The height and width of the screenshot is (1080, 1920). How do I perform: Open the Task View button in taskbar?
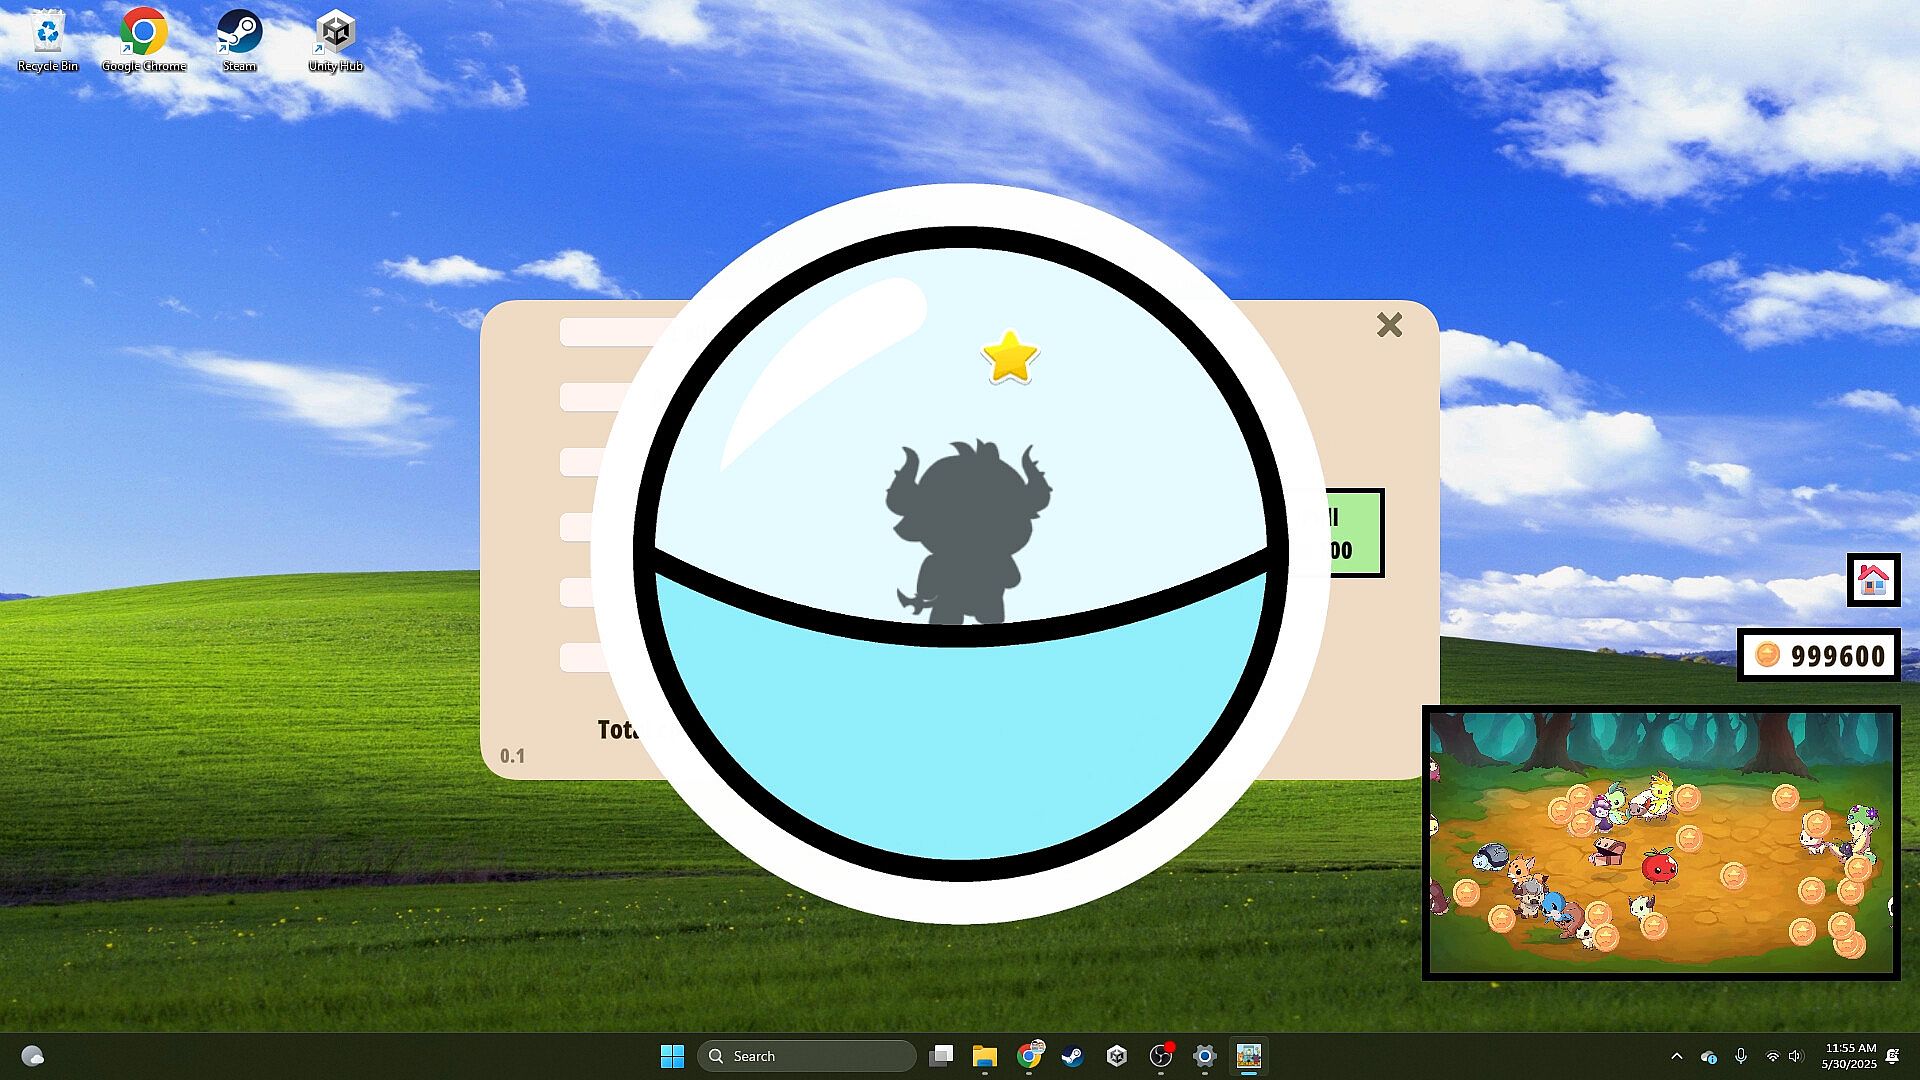pos(941,1056)
